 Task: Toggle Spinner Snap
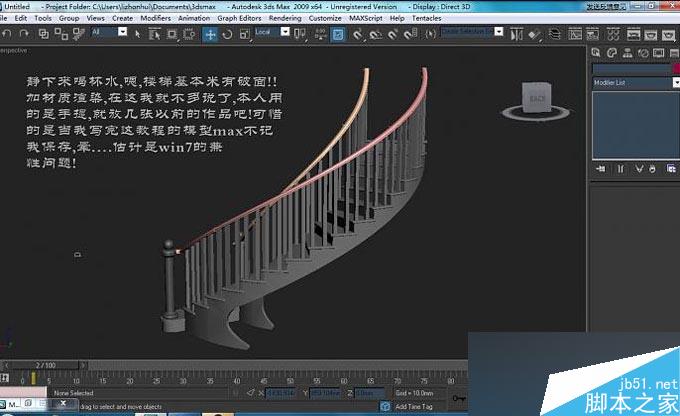click(x=411, y=34)
